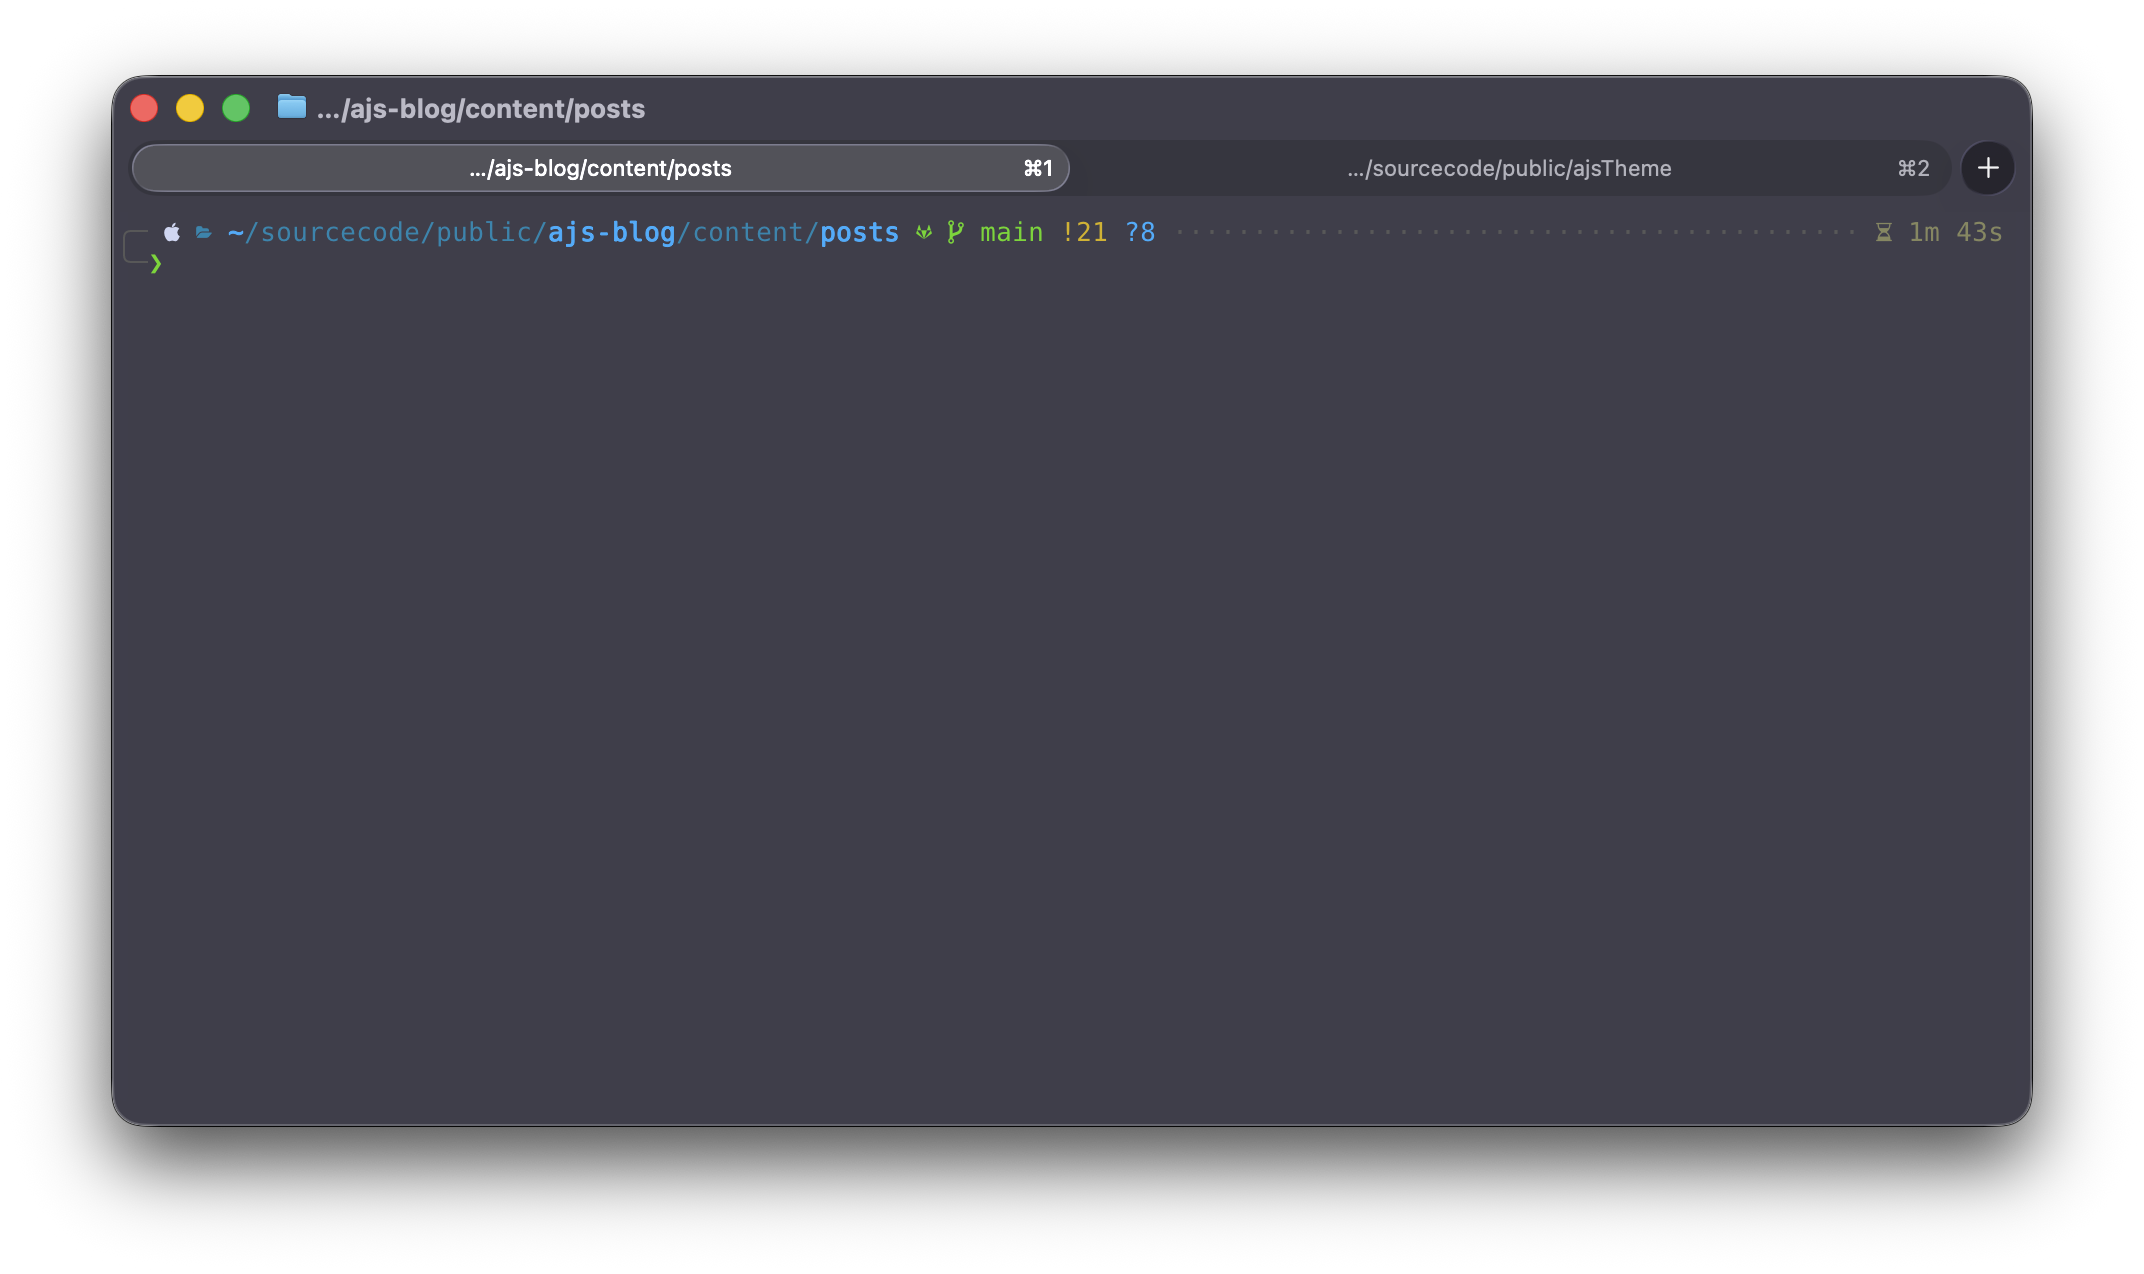Click the green zoom button in the window corner

[236, 107]
